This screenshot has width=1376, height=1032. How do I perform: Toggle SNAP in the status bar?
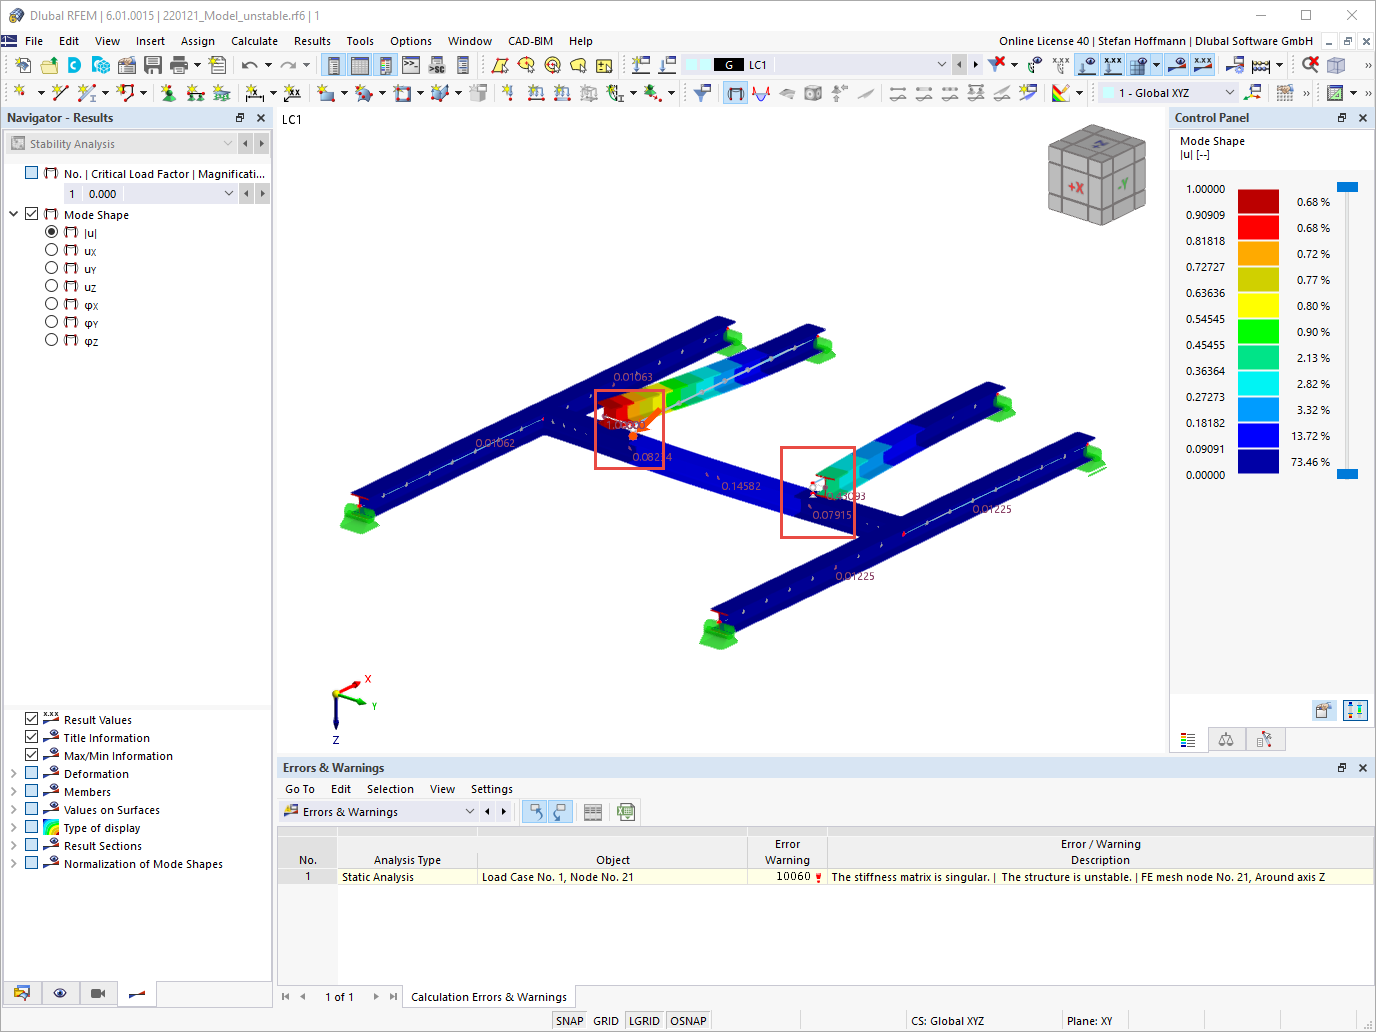569,1021
